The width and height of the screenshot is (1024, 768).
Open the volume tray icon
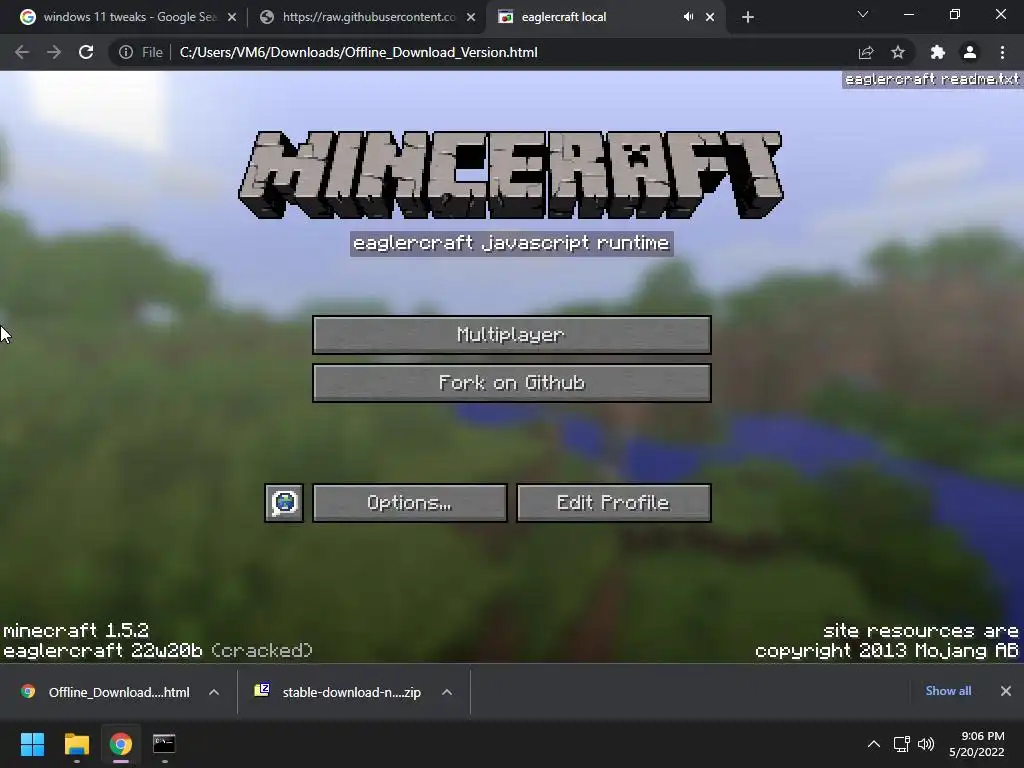pos(925,744)
